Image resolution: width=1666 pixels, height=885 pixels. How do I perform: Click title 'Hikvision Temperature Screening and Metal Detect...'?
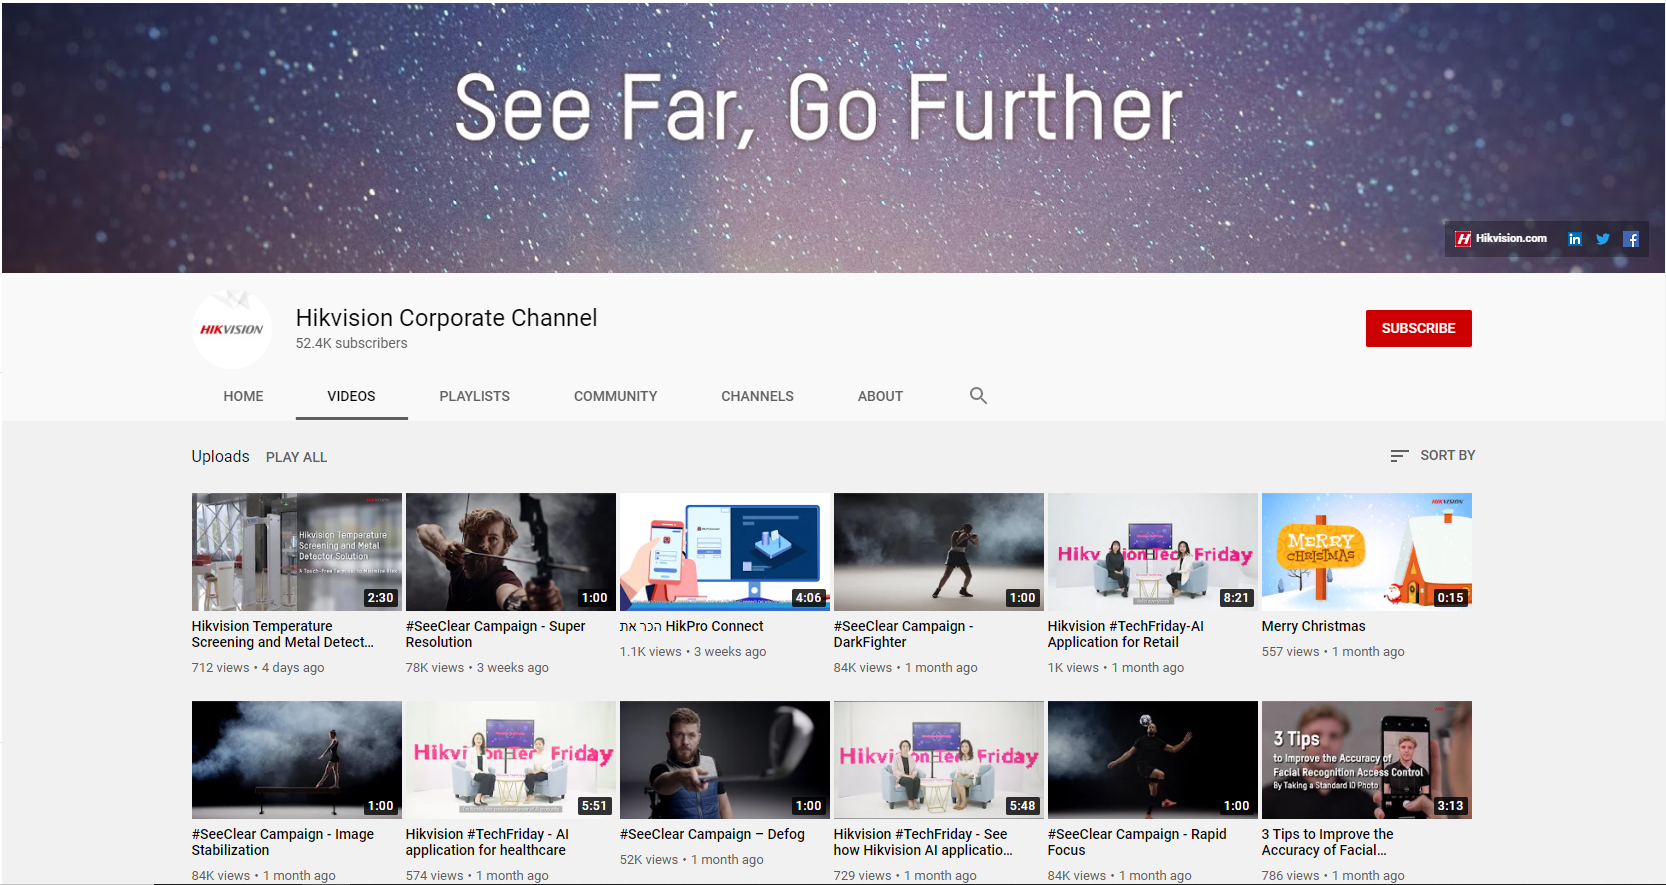[x=283, y=634]
